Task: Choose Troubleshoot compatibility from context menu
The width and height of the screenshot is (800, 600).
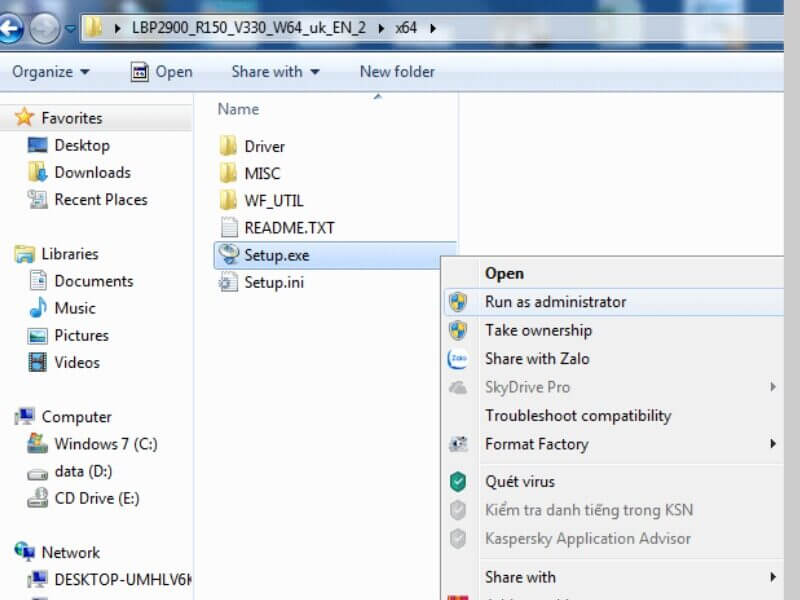Action: (x=578, y=416)
